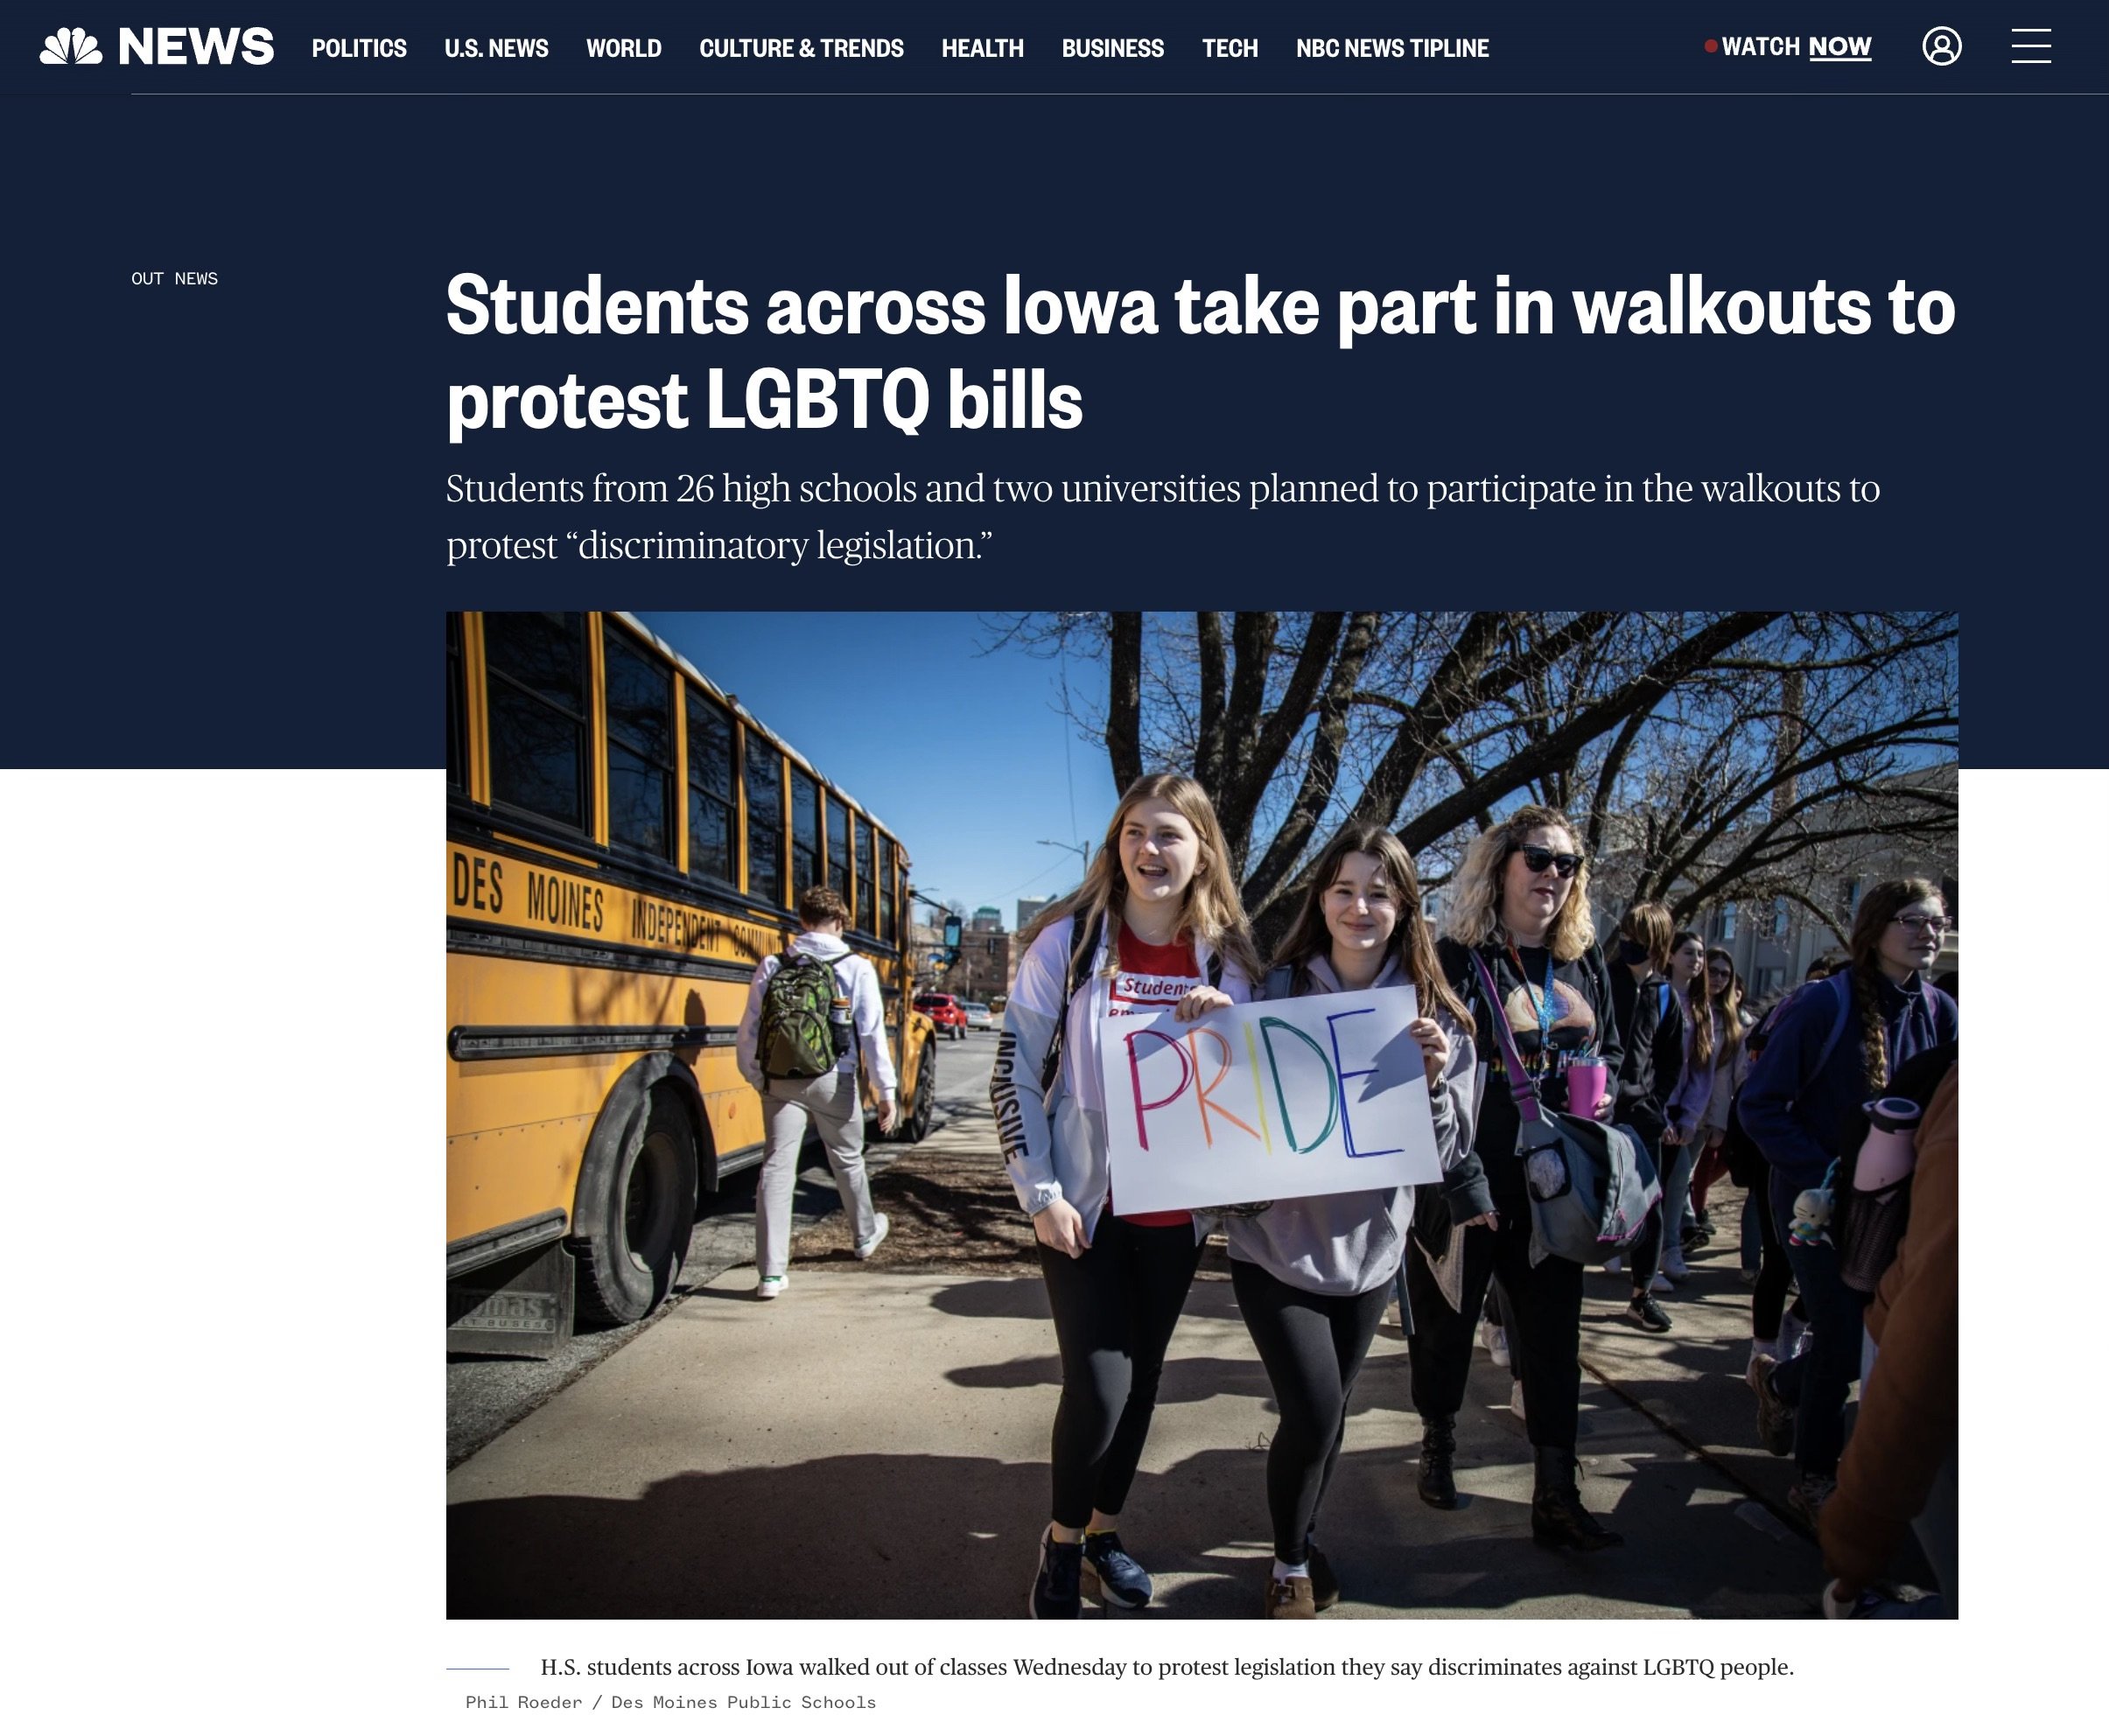Open Culture & Trends section
This screenshot has width=2109, height=1736.
coord(801,48)
